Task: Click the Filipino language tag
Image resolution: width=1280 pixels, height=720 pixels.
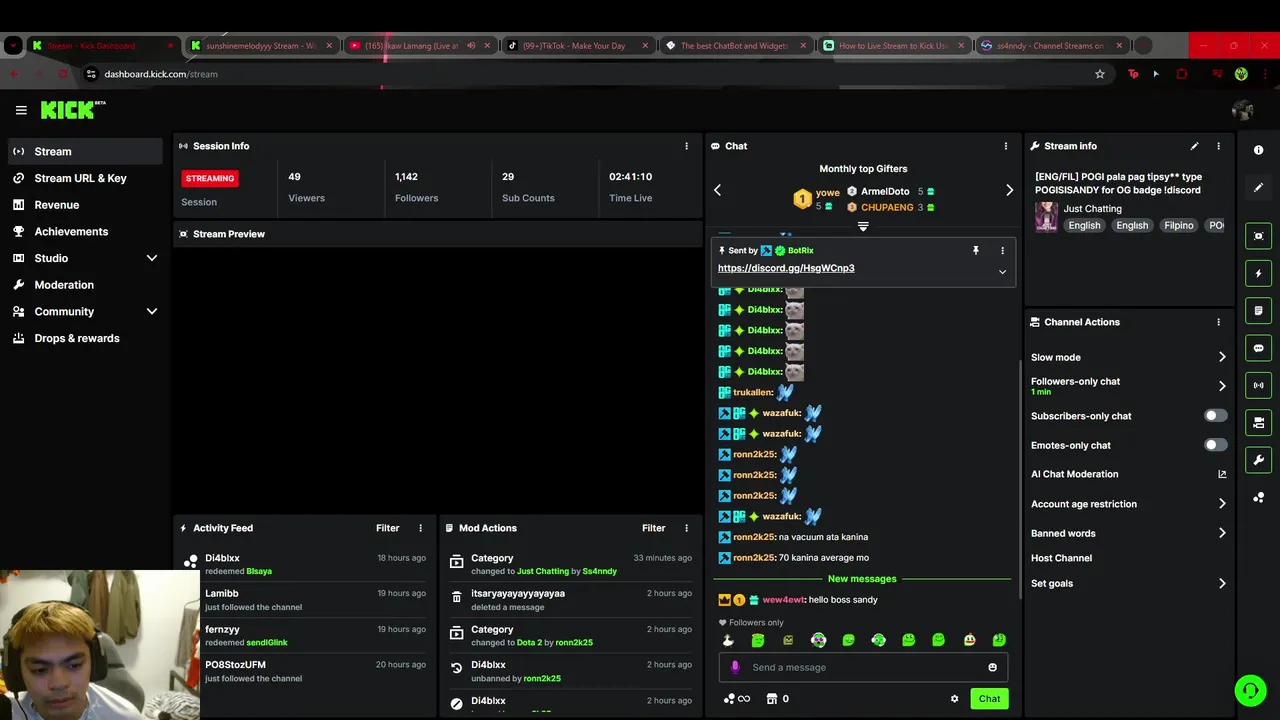Action: [1178, 226]
